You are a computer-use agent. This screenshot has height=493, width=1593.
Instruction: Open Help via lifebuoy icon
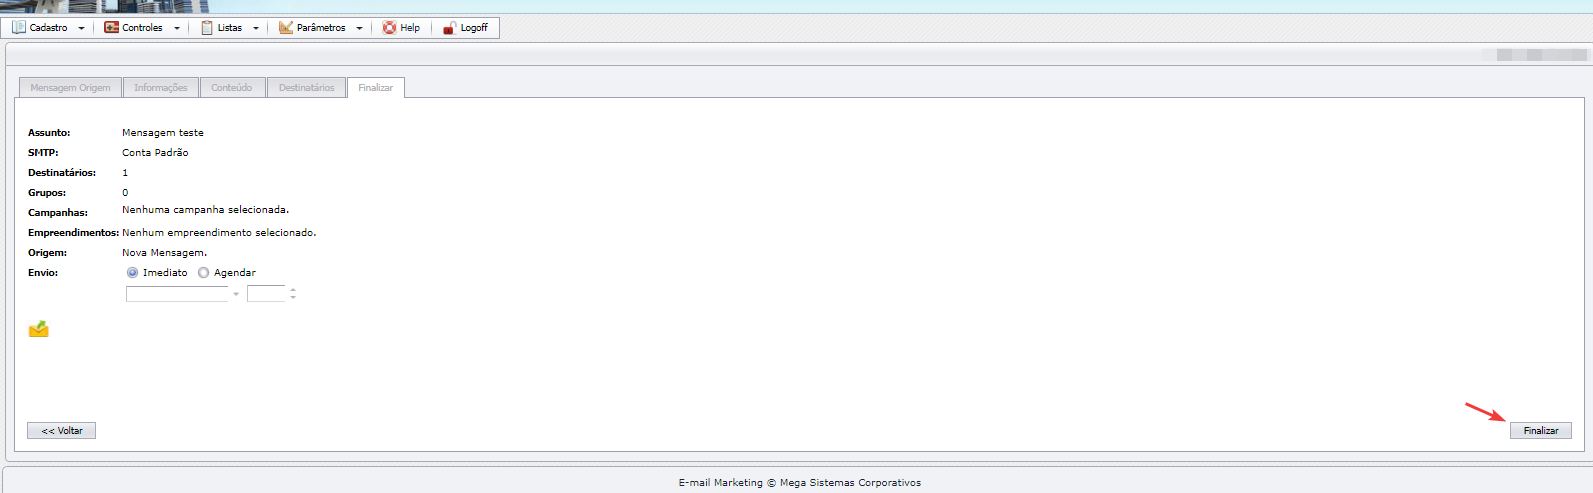click(389, 28)
